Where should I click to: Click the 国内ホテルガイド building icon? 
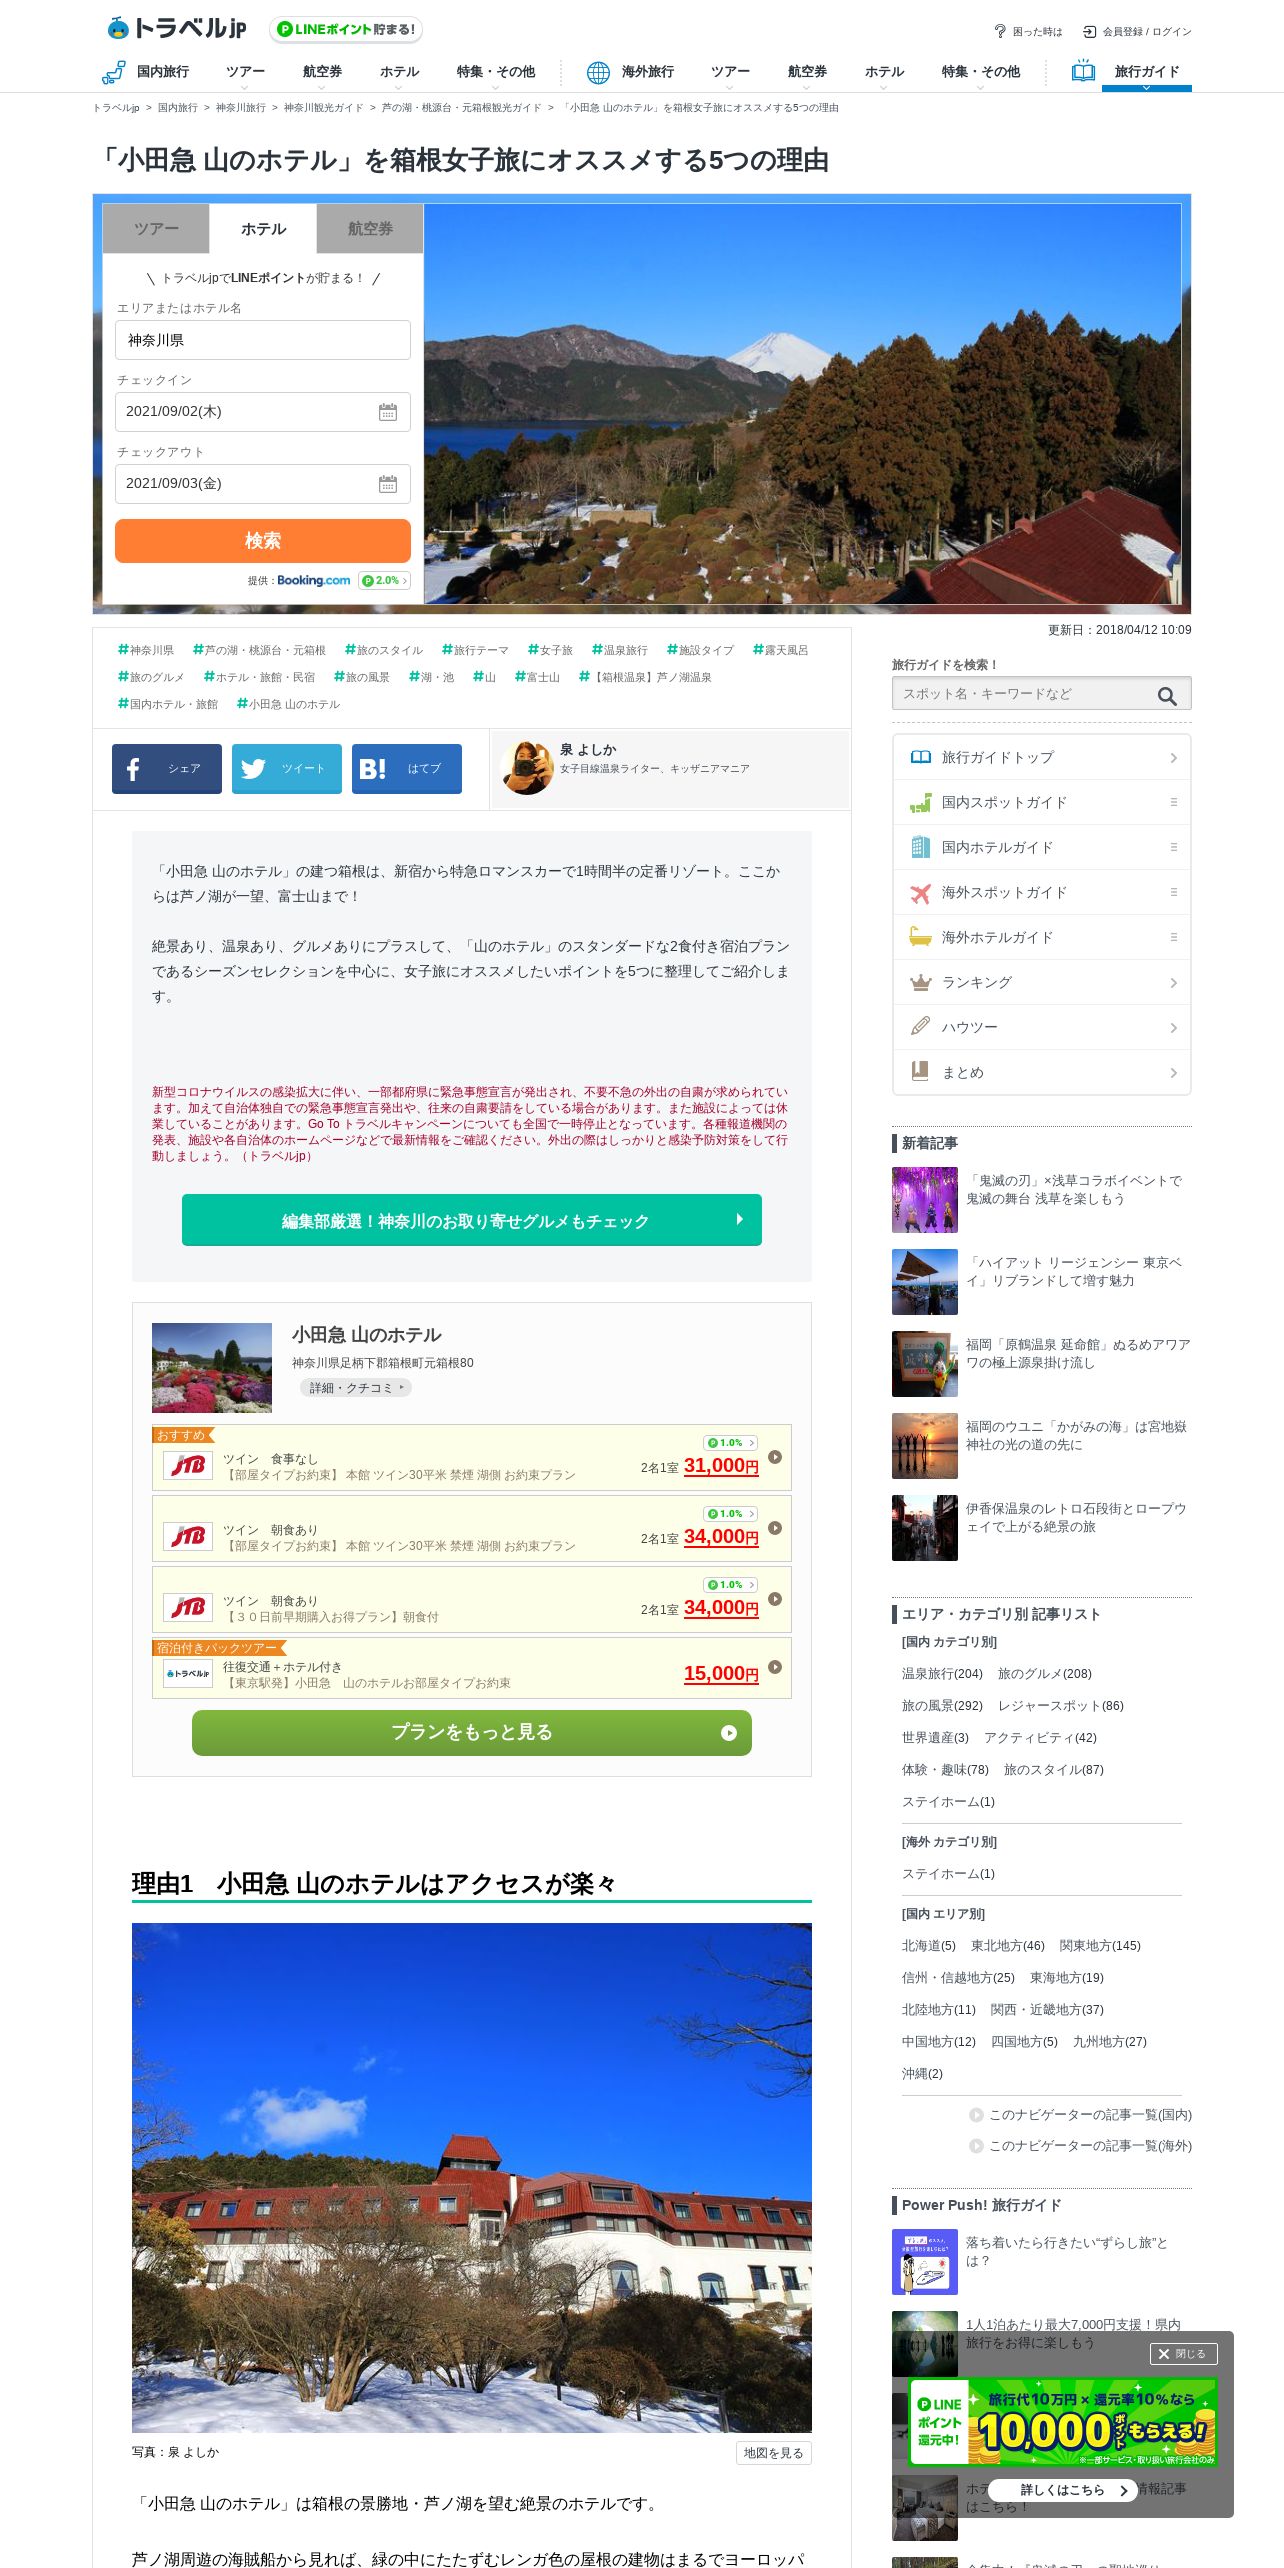point(920,847)
